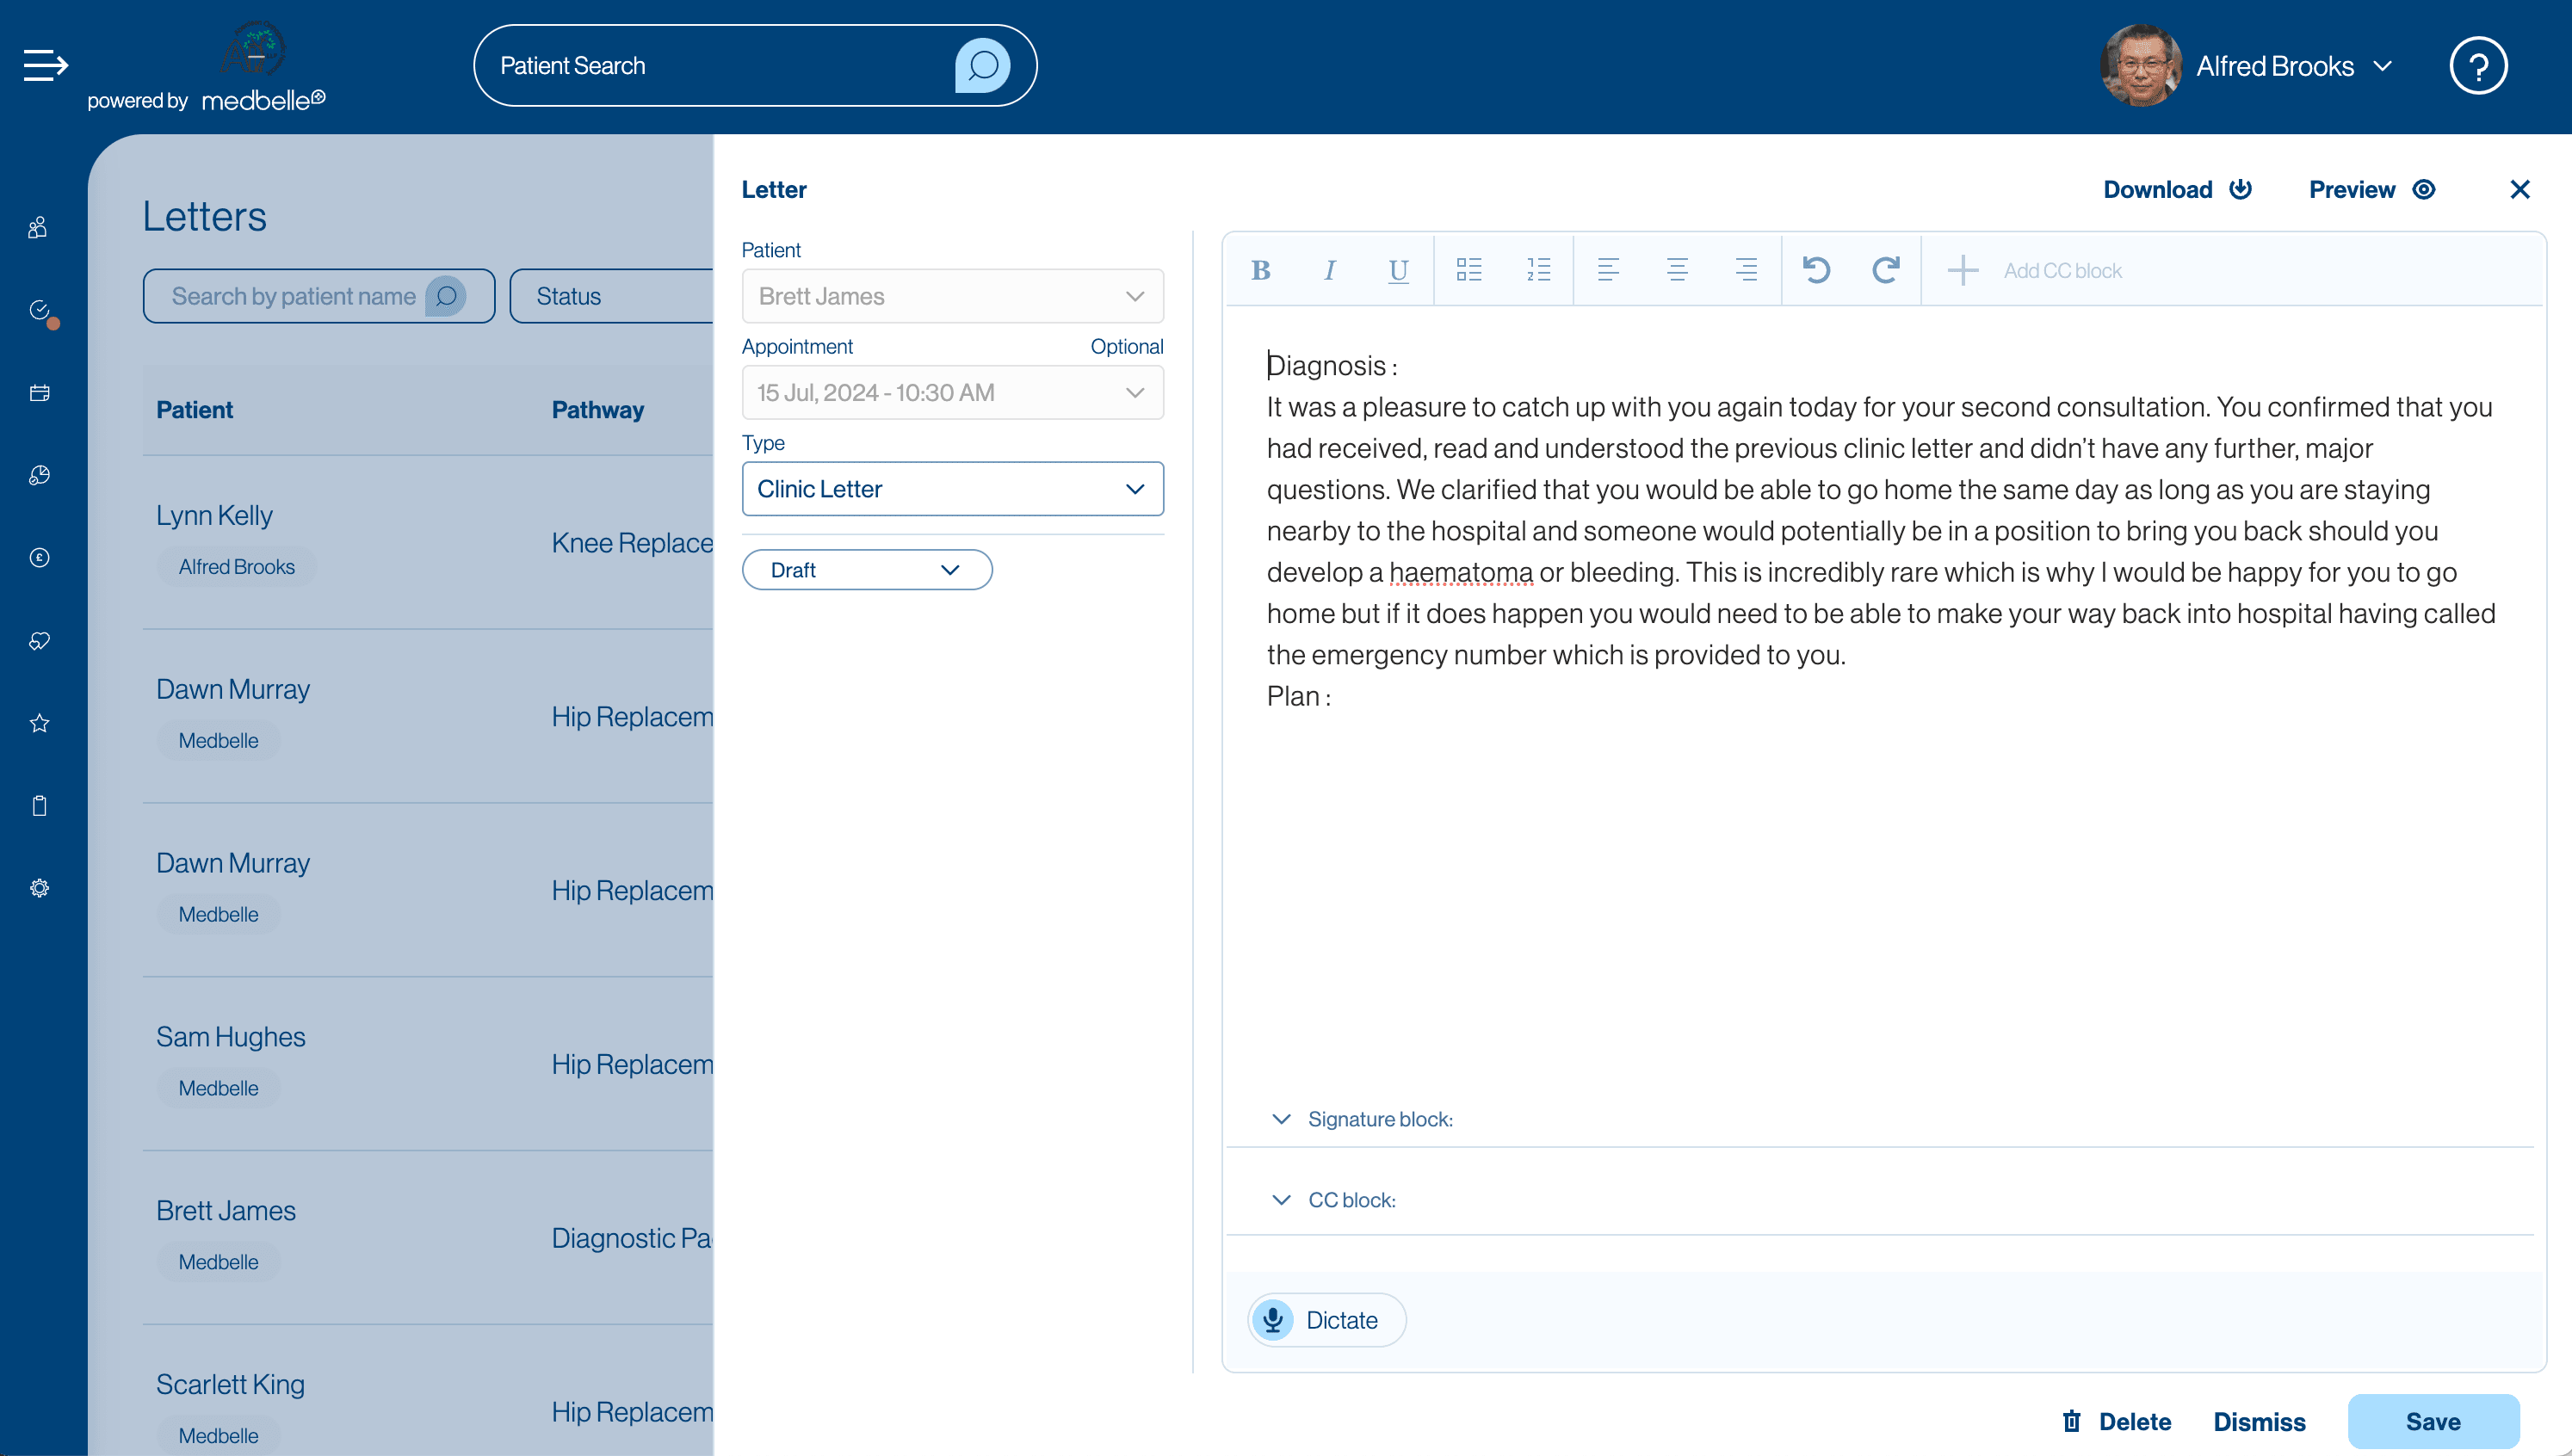The height and width of the screenshot is (1456, 2572).
Task: Open the patients sidebar icon
Action: coord(39,228)
